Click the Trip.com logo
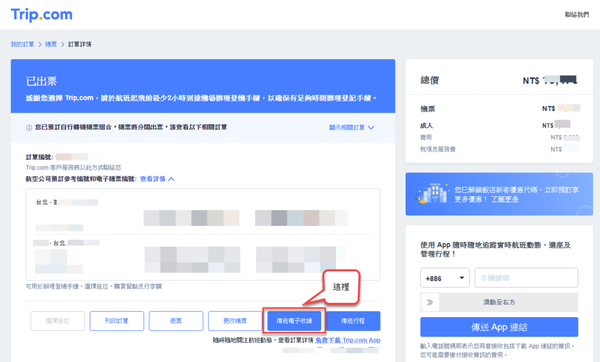 (41, 15)
